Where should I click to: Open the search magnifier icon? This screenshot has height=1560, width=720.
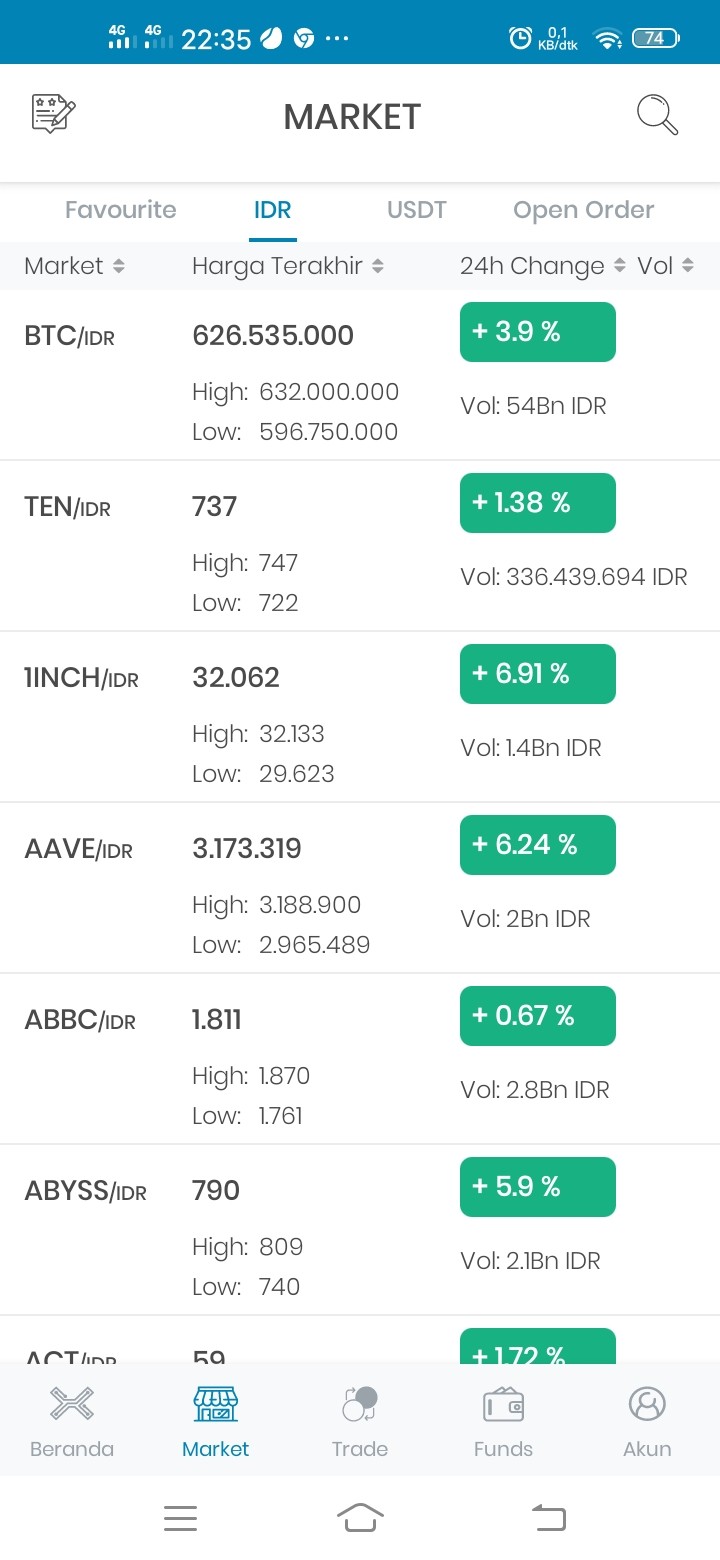(658, 115)
